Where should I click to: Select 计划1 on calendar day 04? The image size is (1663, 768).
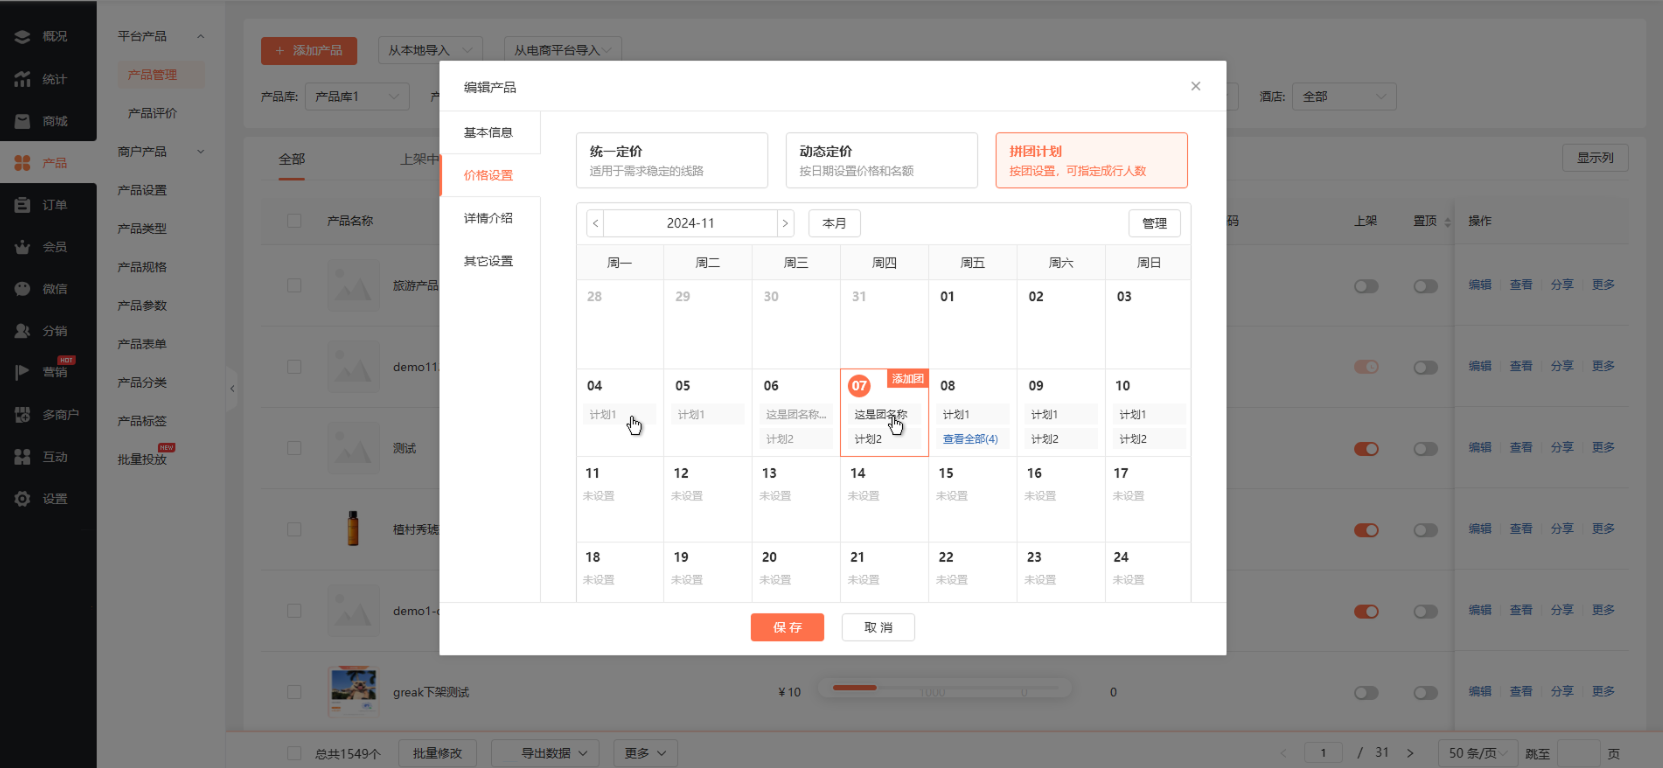[x=619, y=414]
